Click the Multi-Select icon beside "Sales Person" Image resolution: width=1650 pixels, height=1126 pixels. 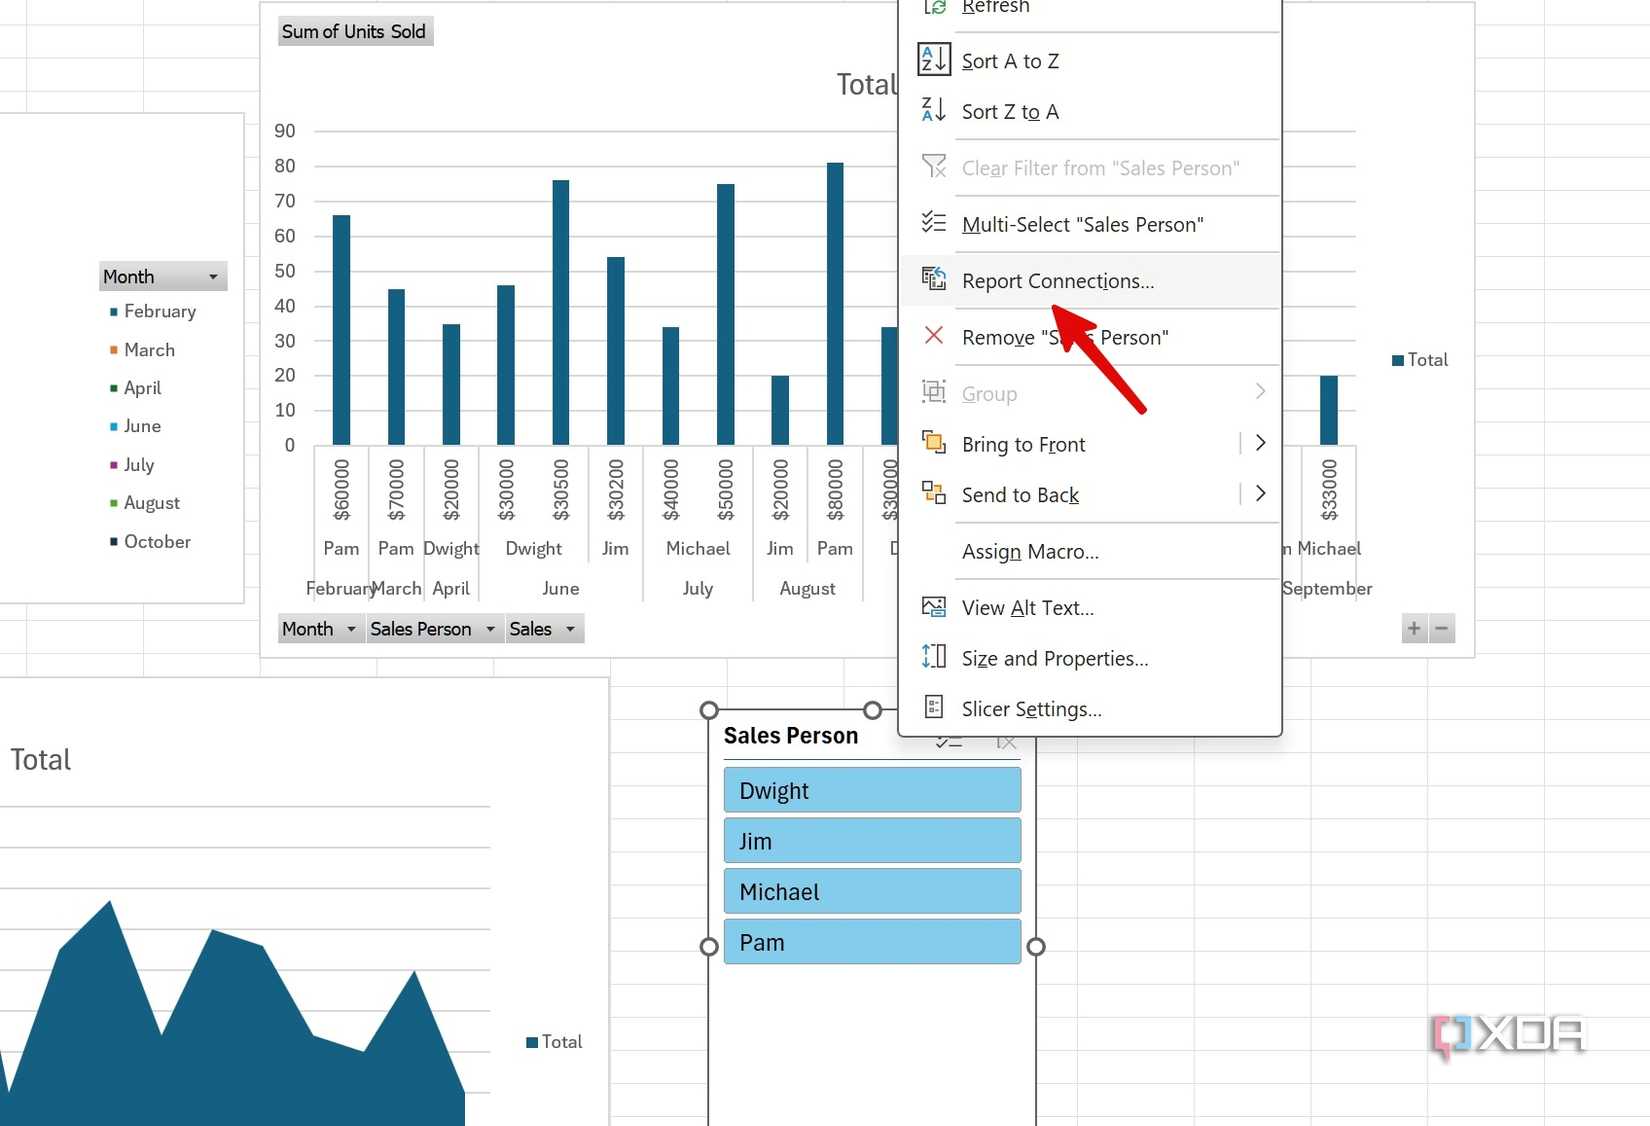934,224
